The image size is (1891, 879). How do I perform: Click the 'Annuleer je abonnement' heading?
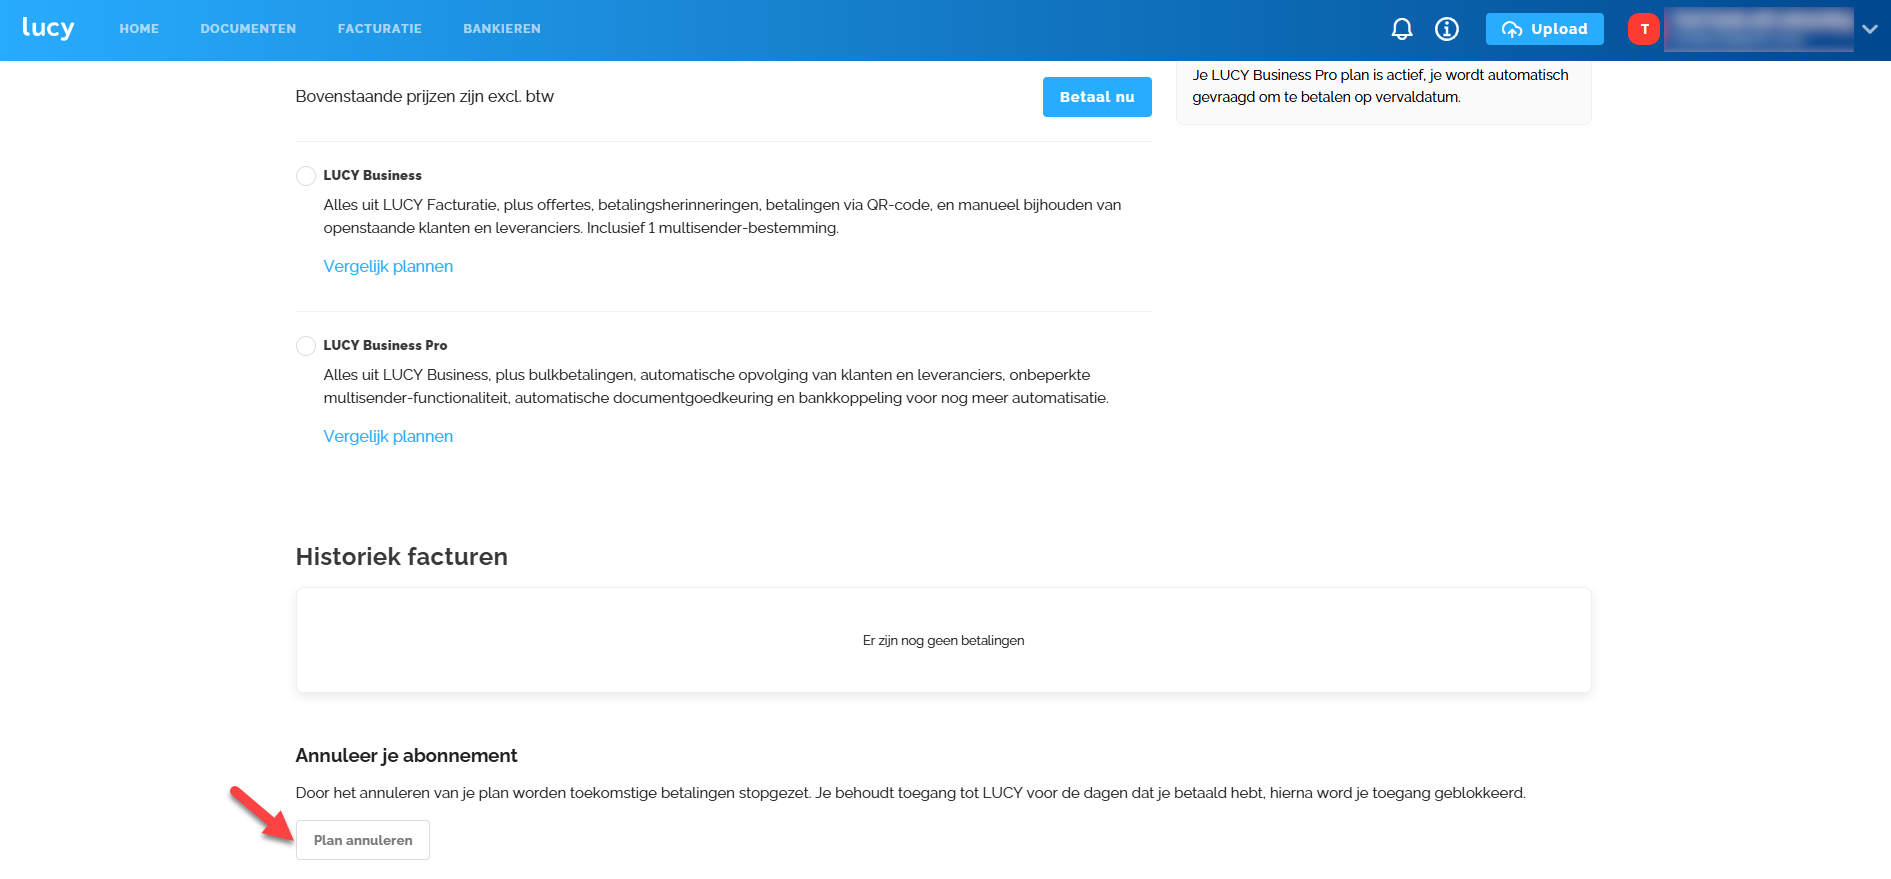coord(406,756)
